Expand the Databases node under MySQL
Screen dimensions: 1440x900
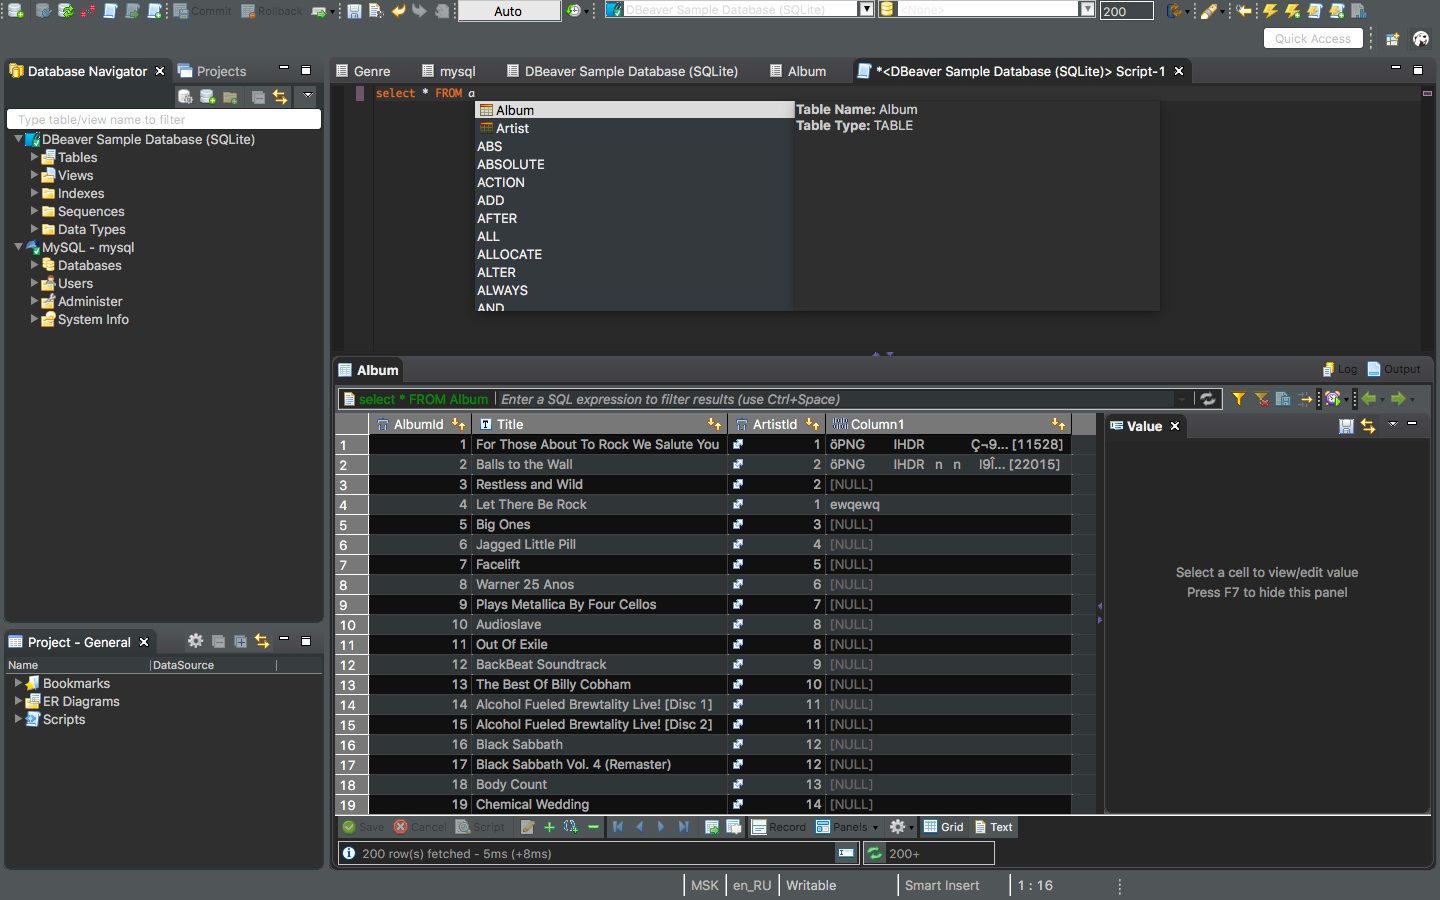[34, 265]
